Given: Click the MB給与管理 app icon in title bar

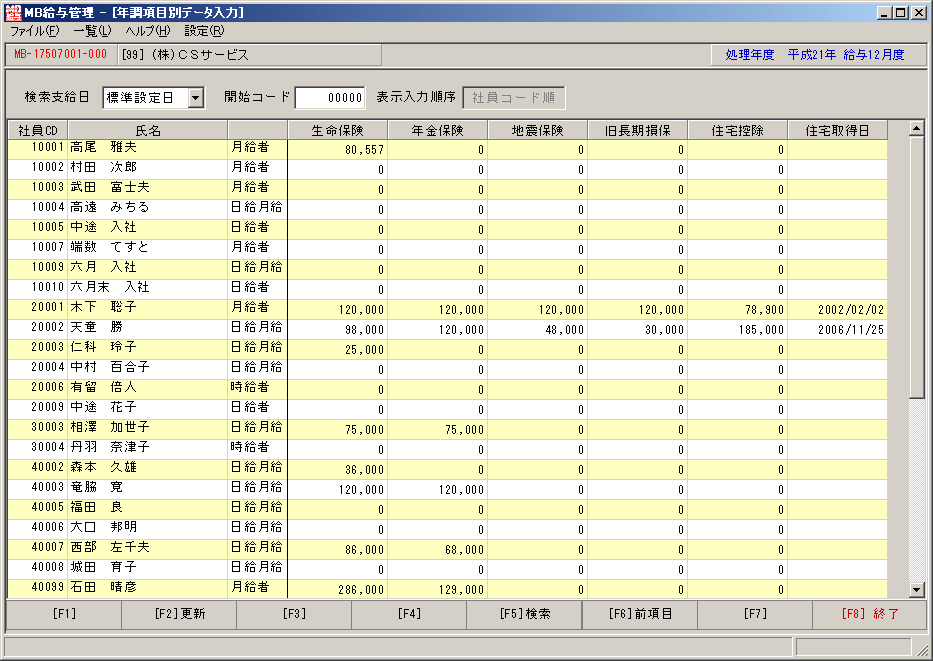Looking at the screenshot, I should (12, 12).
